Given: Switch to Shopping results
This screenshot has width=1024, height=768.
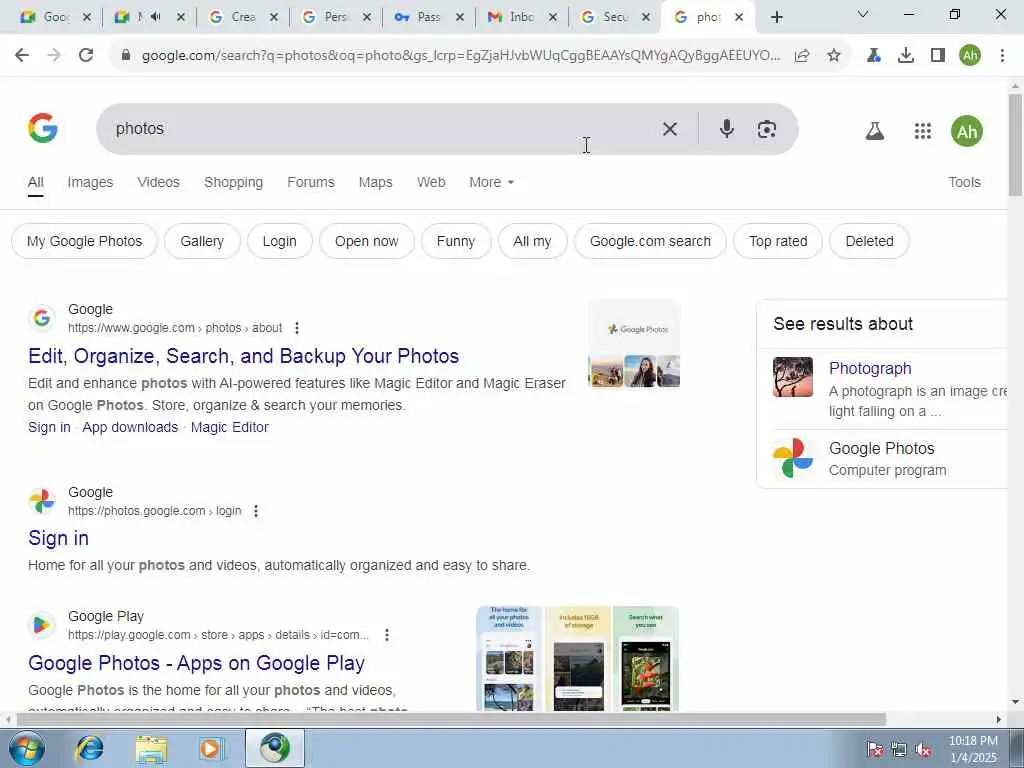Looking at the screenshot, I should click(x=233, y=182).
